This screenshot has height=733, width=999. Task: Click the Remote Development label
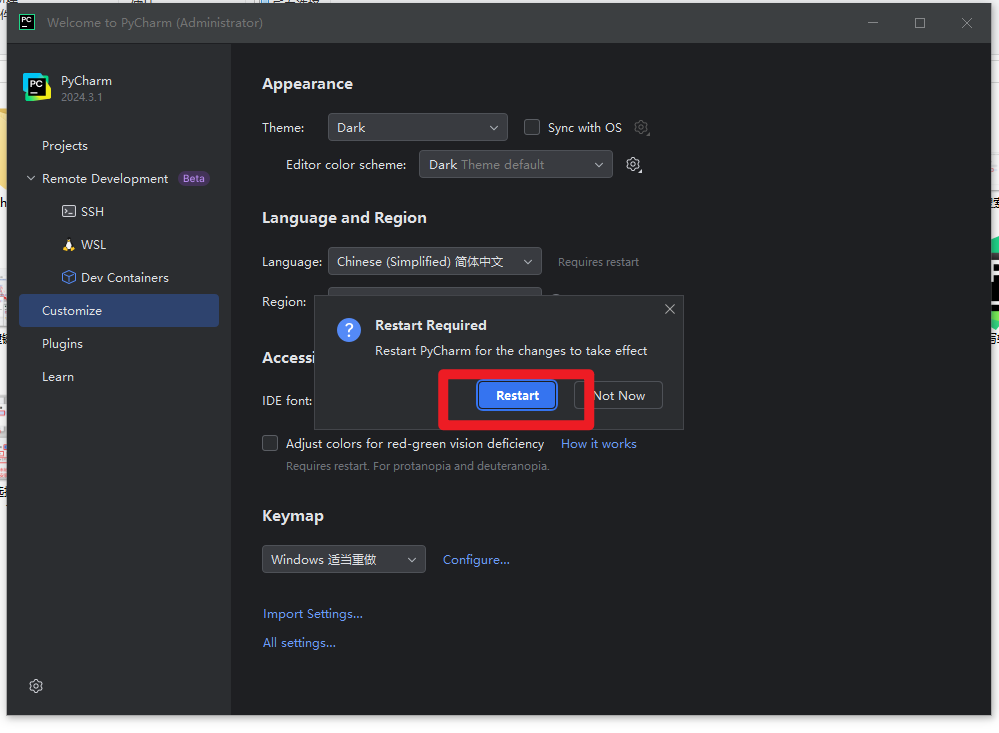pos(105,178)
